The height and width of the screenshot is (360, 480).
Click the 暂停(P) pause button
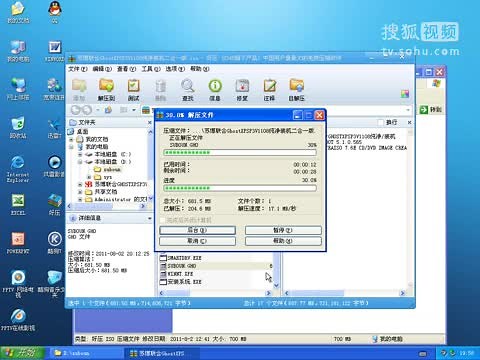point(283,230)
